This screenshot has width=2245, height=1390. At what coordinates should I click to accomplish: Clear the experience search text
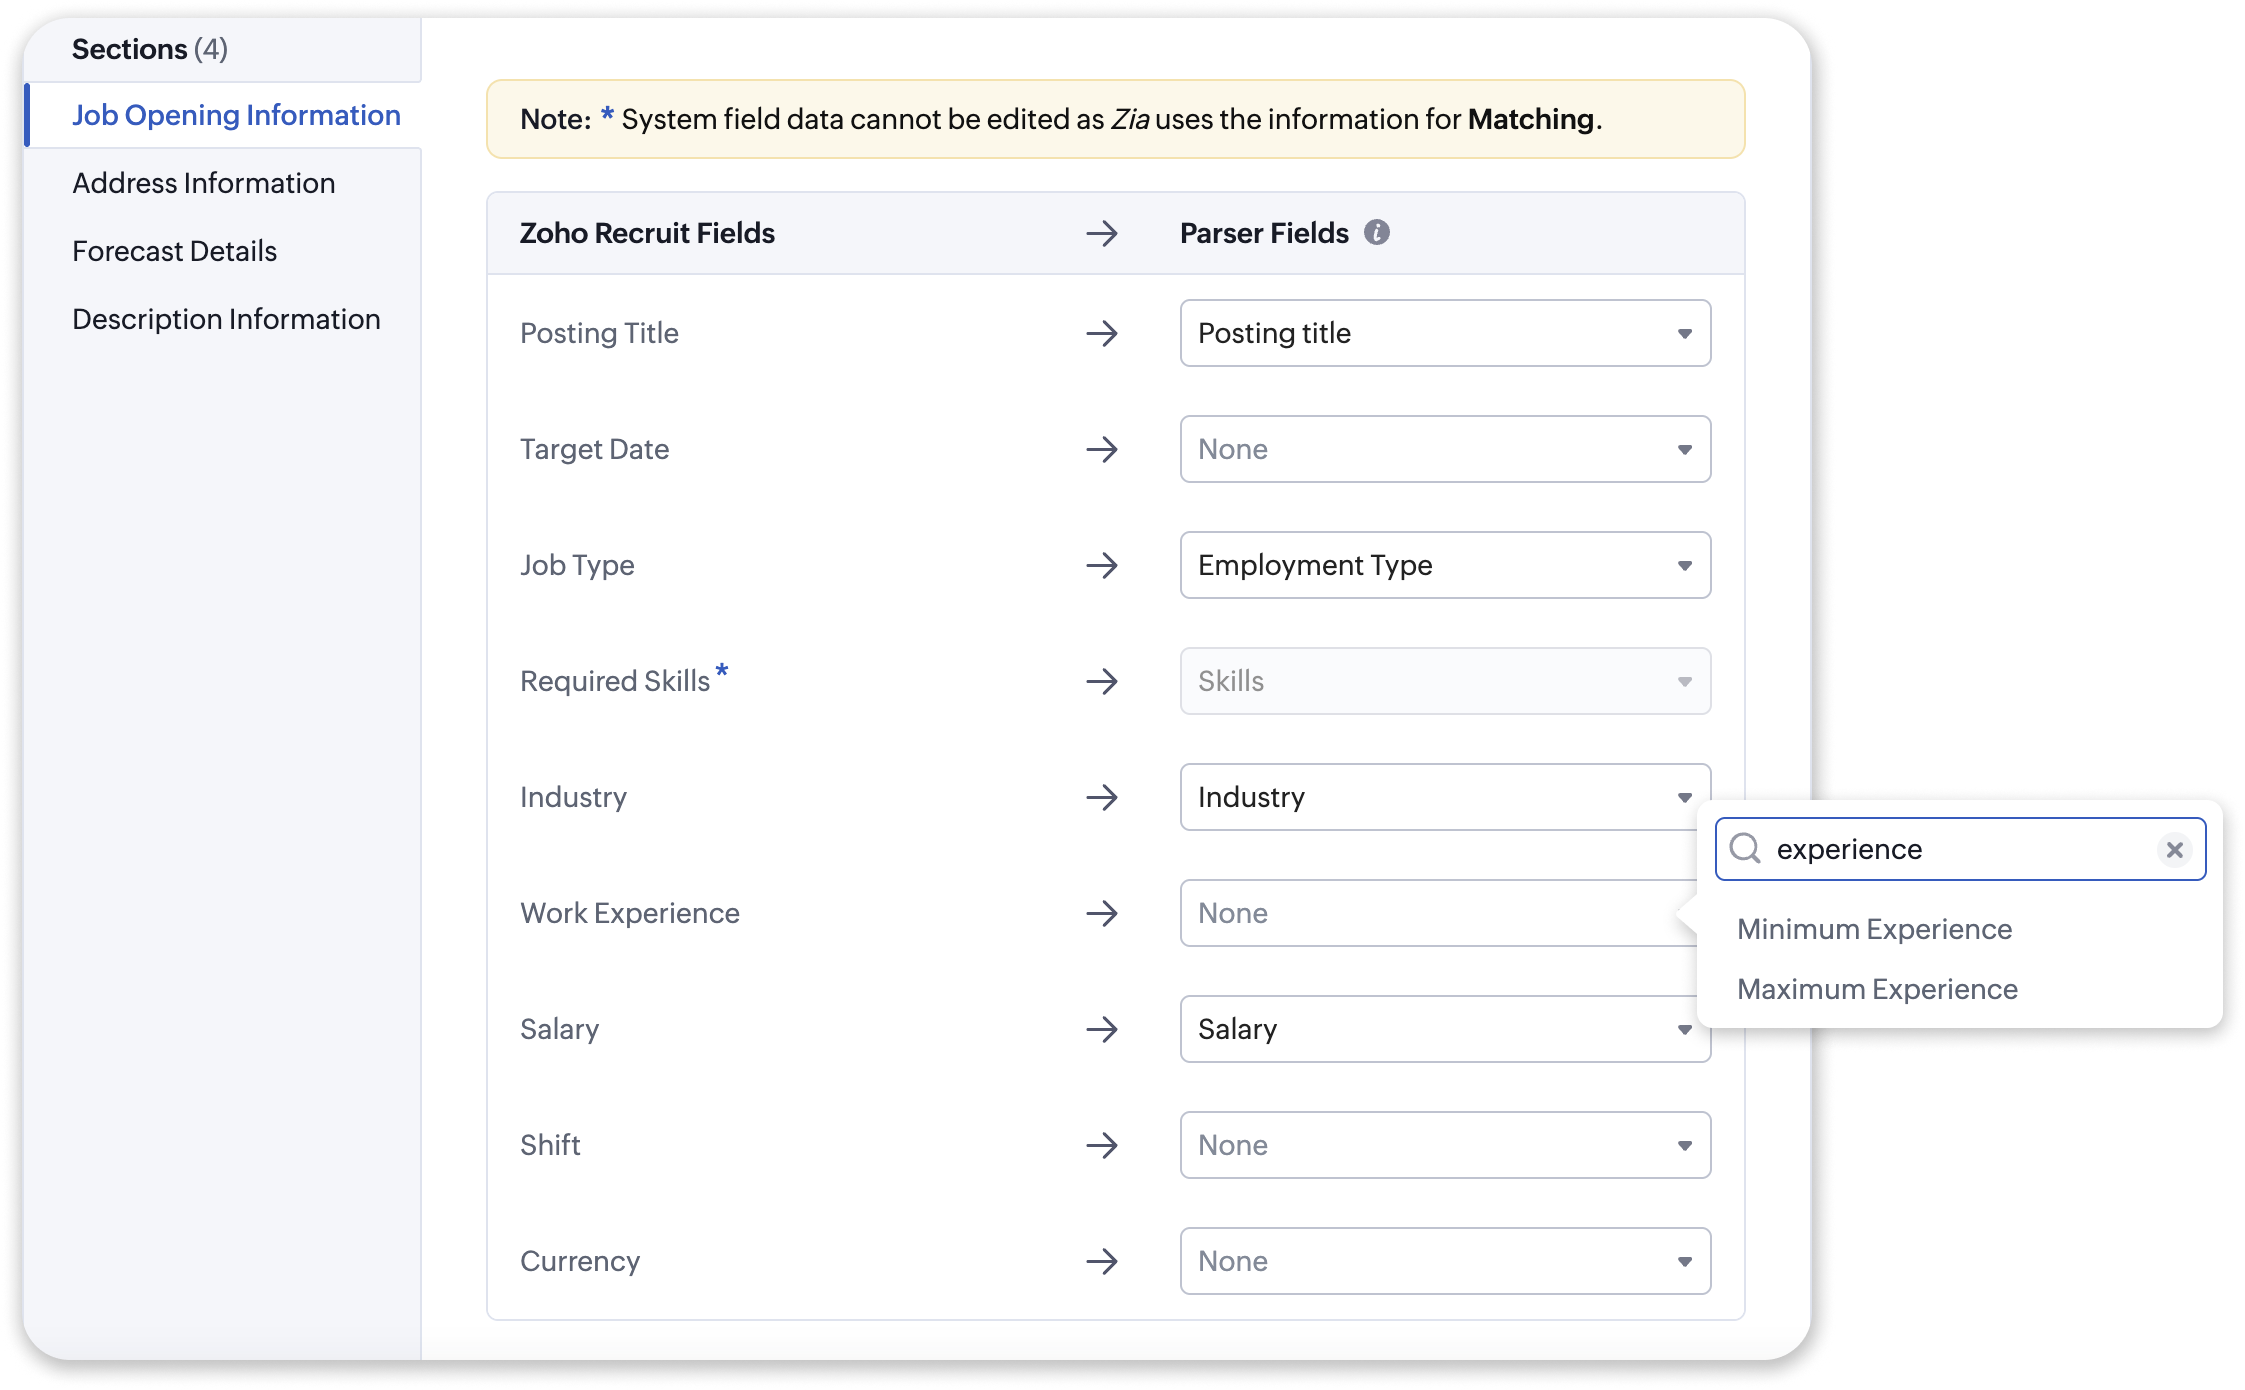tap(2174, 850)
